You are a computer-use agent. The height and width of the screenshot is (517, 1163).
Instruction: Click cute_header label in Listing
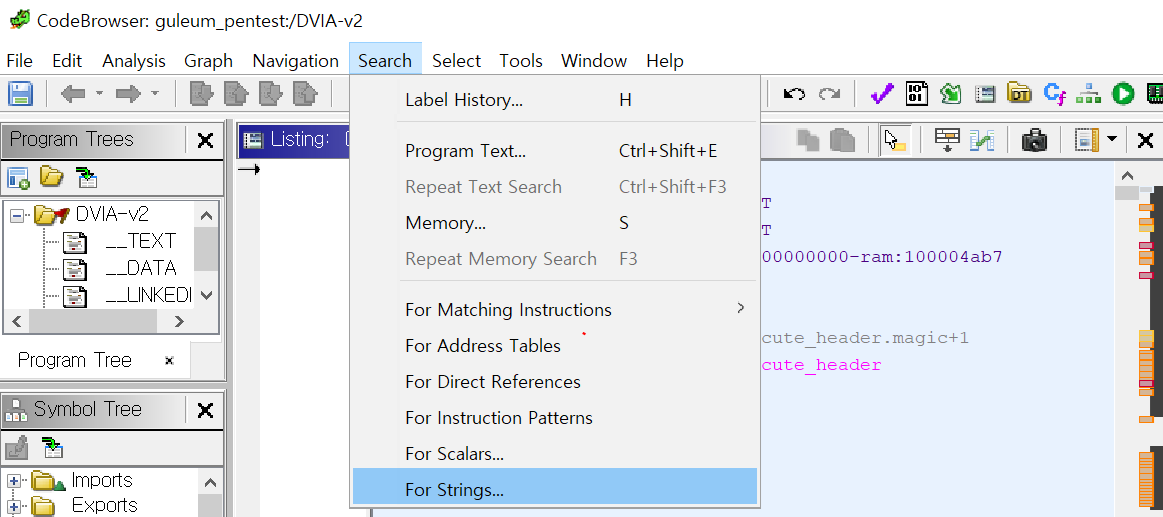point(821,366)
